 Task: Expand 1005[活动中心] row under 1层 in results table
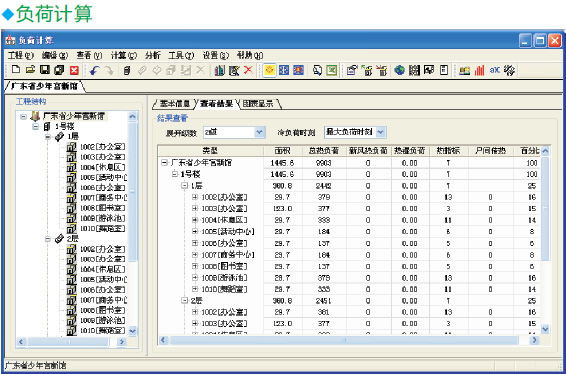(x=195, y=231)
